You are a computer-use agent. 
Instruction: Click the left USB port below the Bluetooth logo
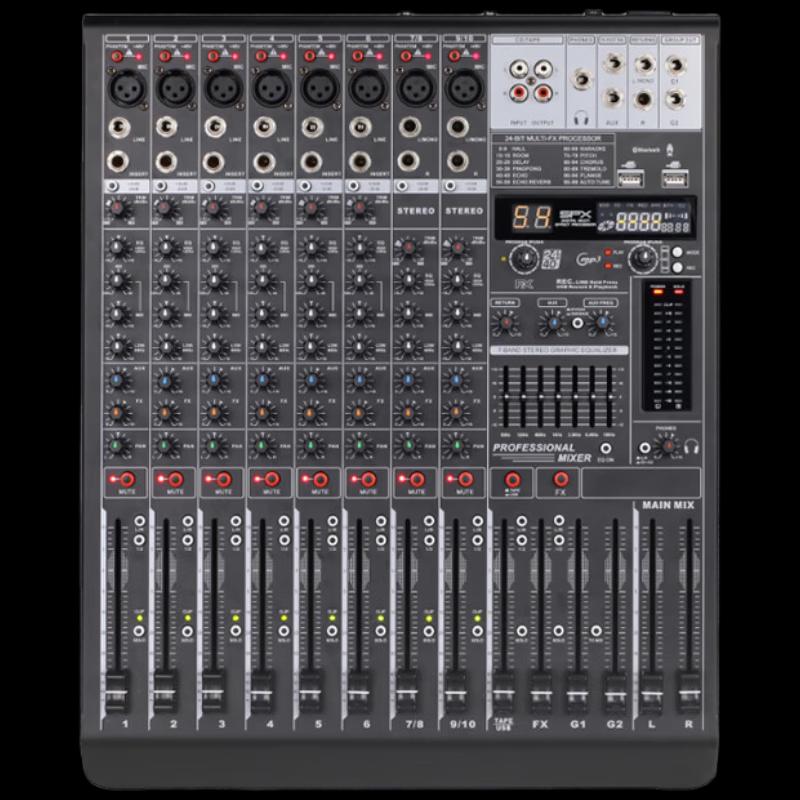coord(631,178)
